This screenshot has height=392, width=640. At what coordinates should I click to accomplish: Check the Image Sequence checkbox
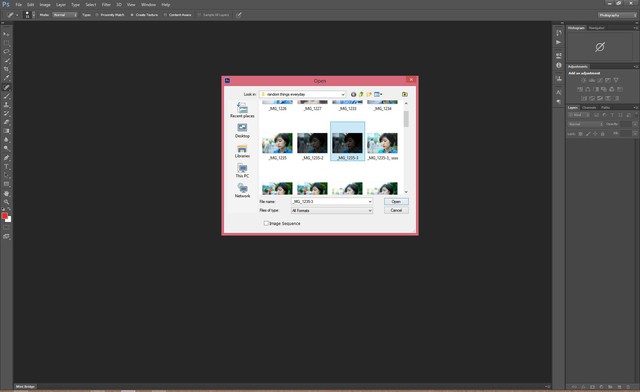click(x=266, y=223)
